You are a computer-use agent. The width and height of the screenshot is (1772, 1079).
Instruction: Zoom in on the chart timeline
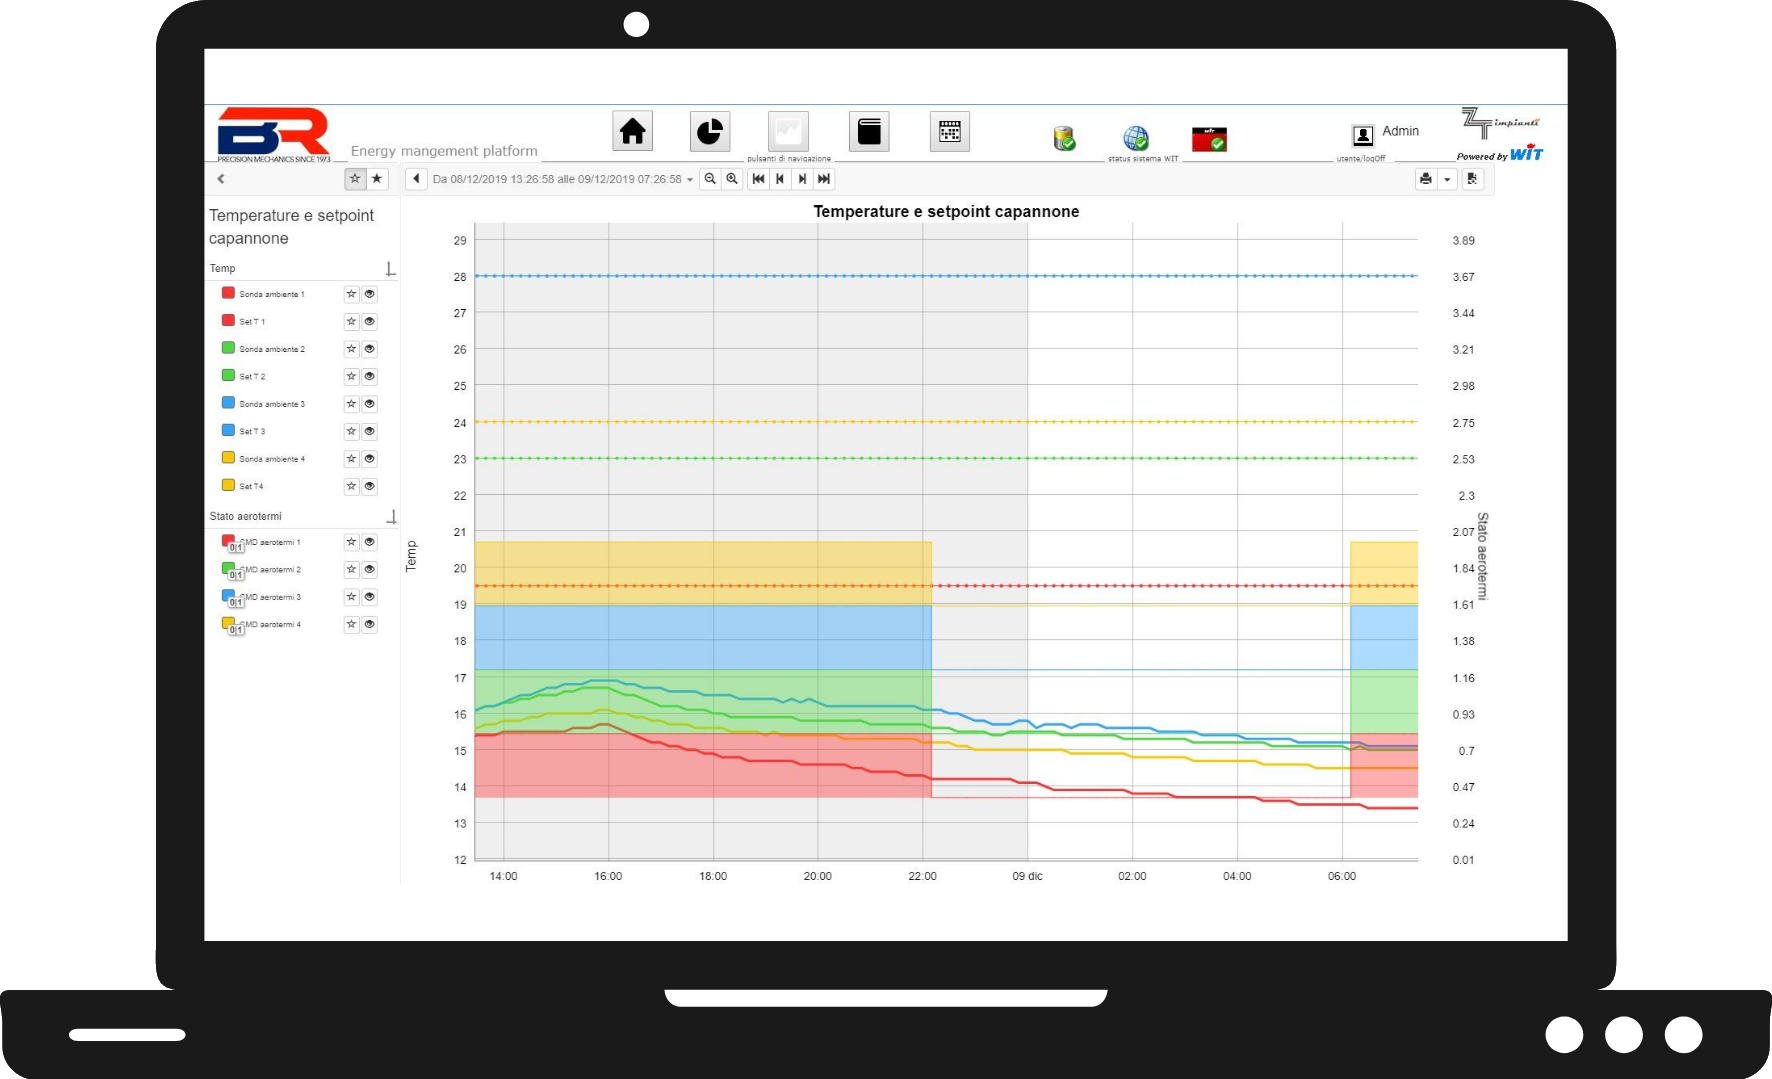click(732, 179)
